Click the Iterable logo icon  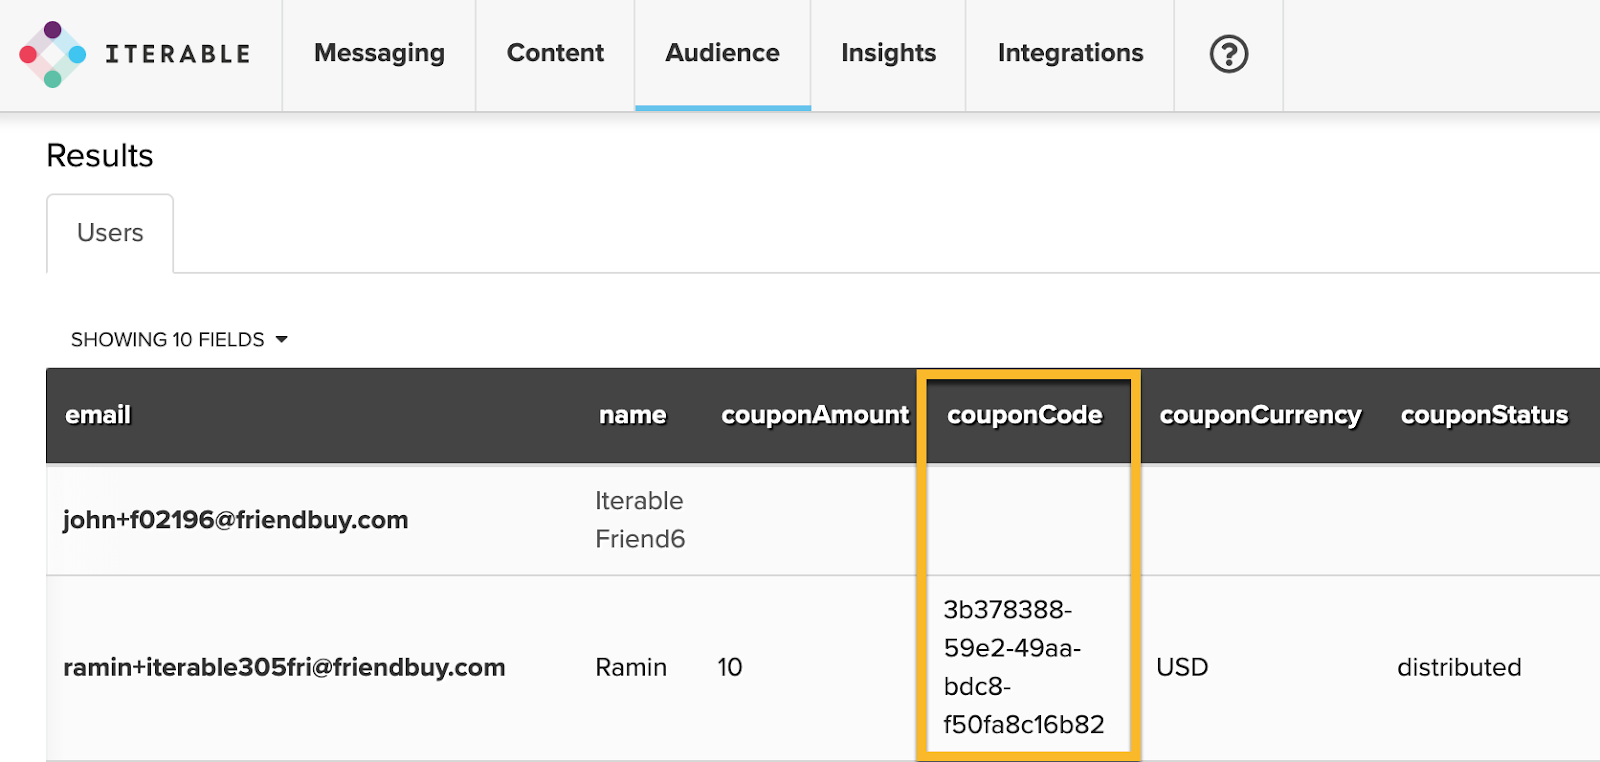[52, 54]
